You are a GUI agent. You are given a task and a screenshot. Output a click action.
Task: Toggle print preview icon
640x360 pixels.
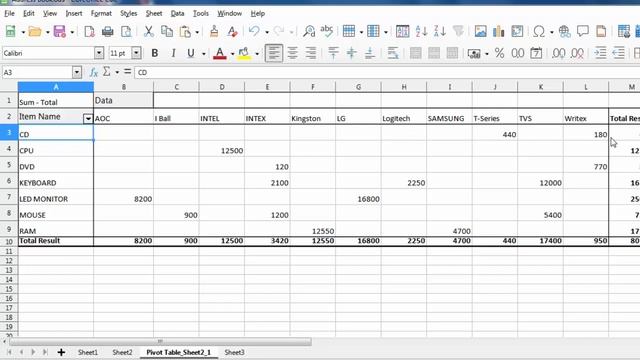[x=126, y=31]
